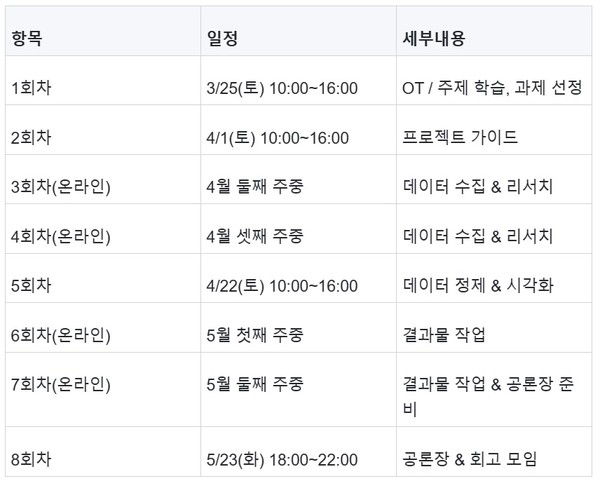600x488 pixels.
Task: Select the 1회차 cell
Action: pyautogui.click(x=30, y=88)
